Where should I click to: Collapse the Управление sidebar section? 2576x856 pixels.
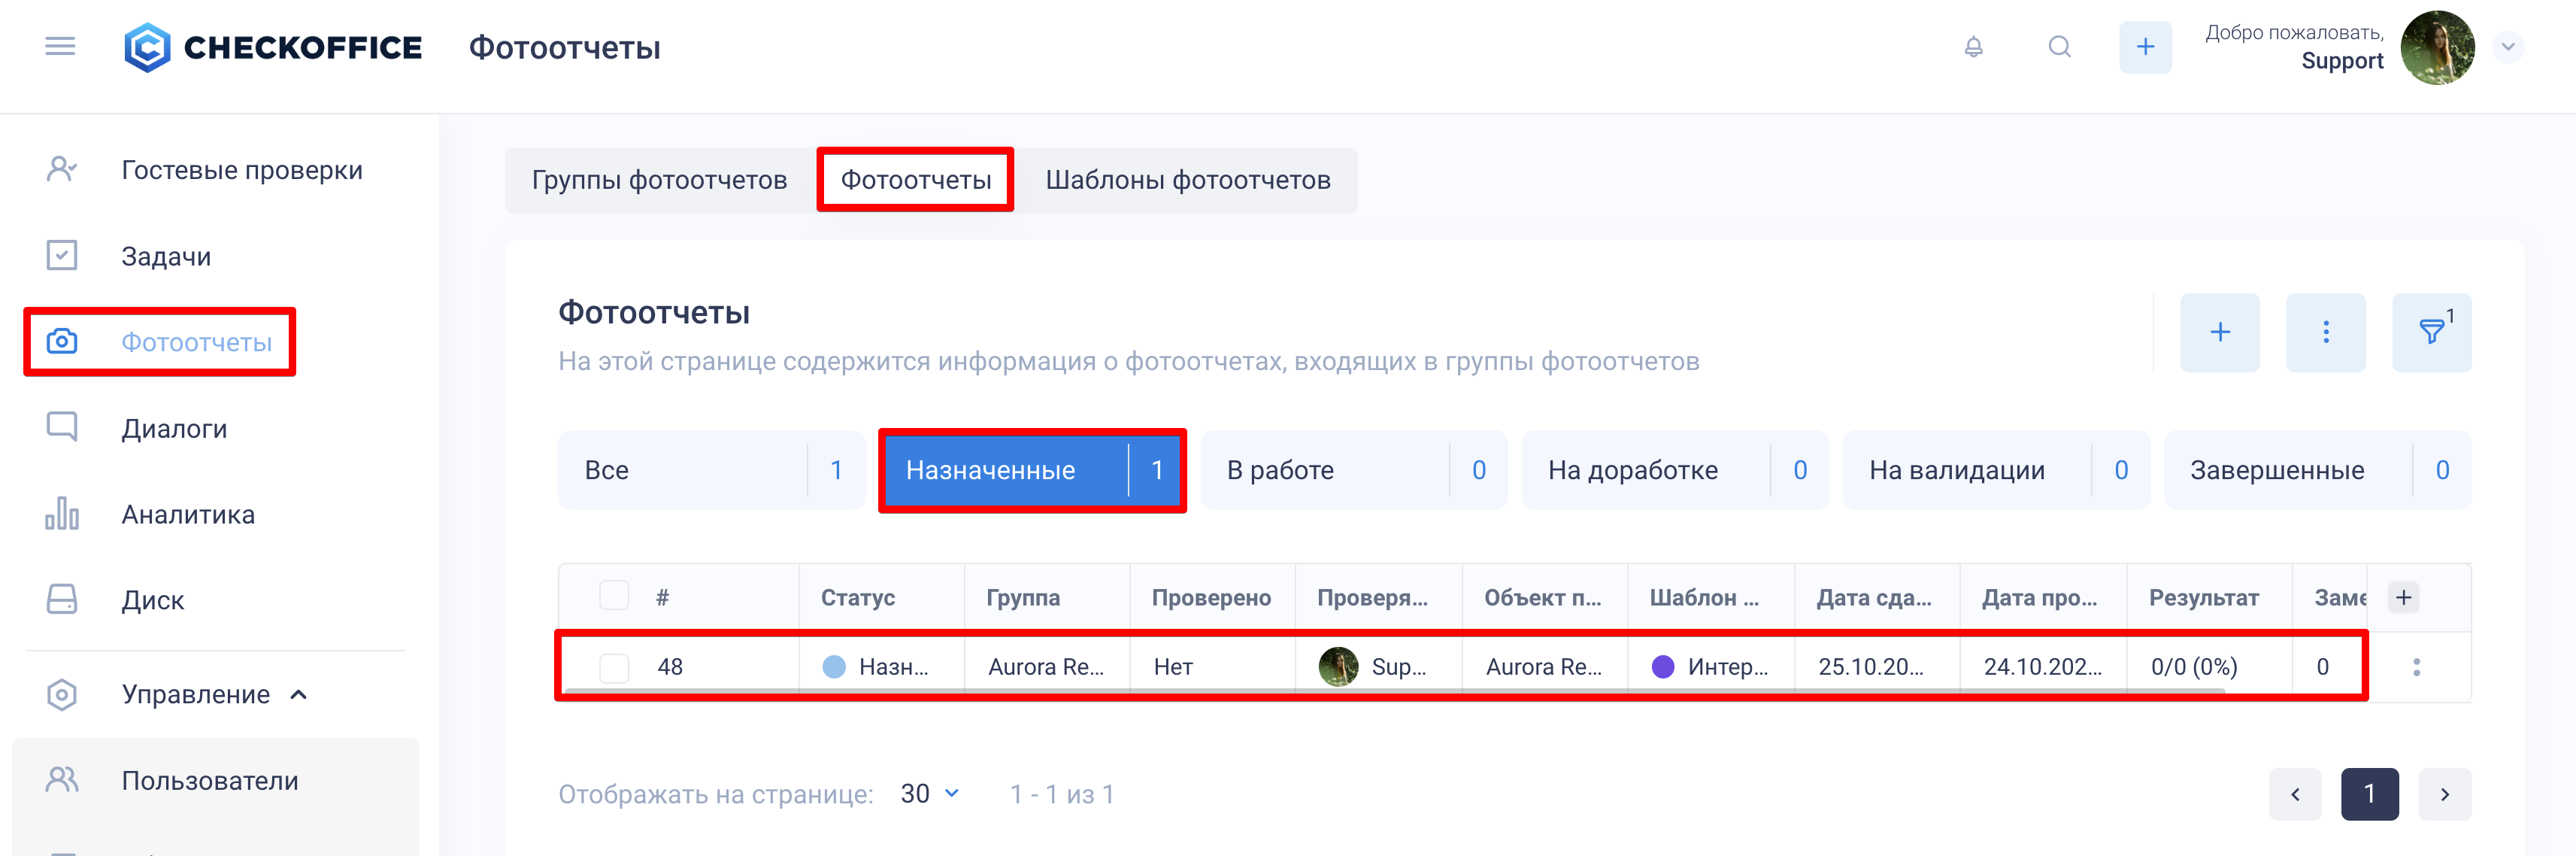click(x=298, y=694)
